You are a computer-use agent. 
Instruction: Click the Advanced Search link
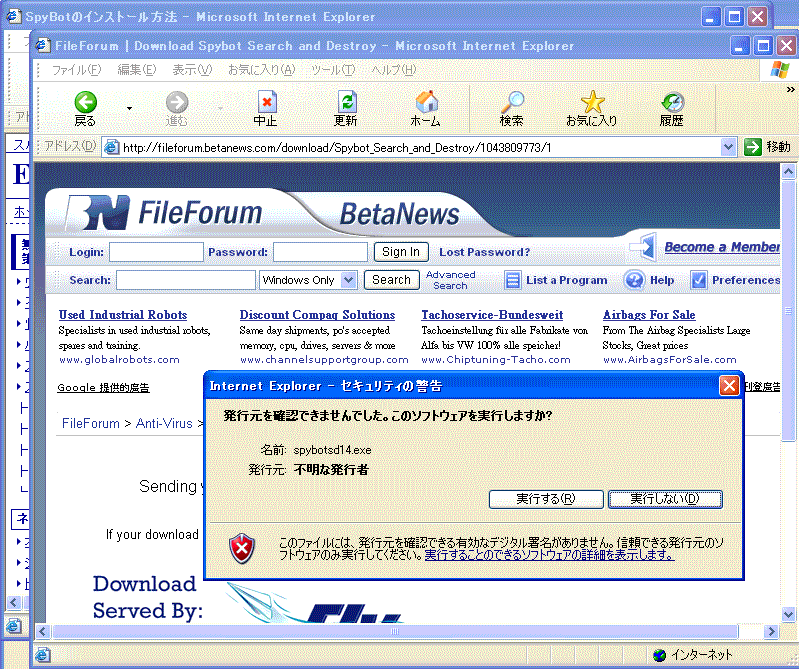point(450,280)
